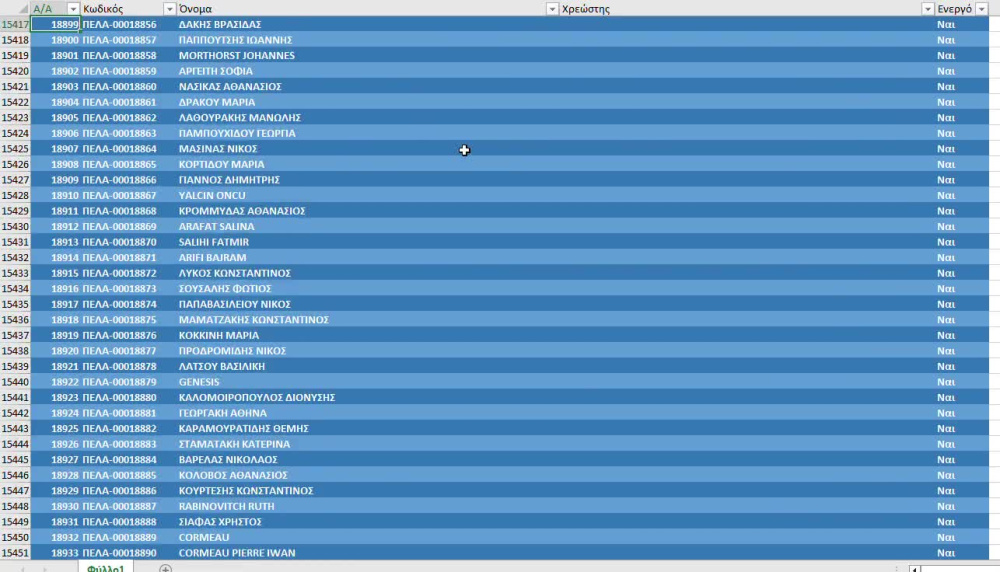Select name cell ΔΡΑΚΟΥ ΜΑΡΙΑ
This screenshot has height=572, width=1000.
(367, 102)
